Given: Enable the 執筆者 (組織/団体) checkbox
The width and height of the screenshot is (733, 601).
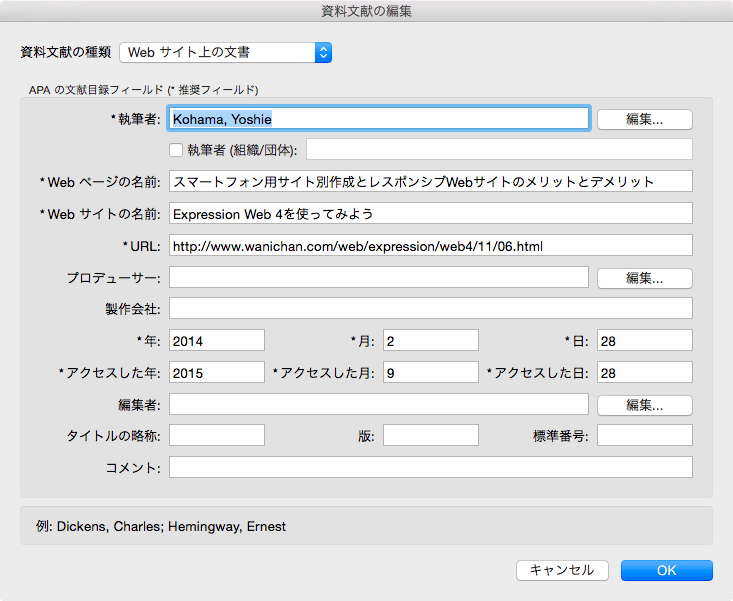Looking at the screenshot, I should tap(176, 150).
